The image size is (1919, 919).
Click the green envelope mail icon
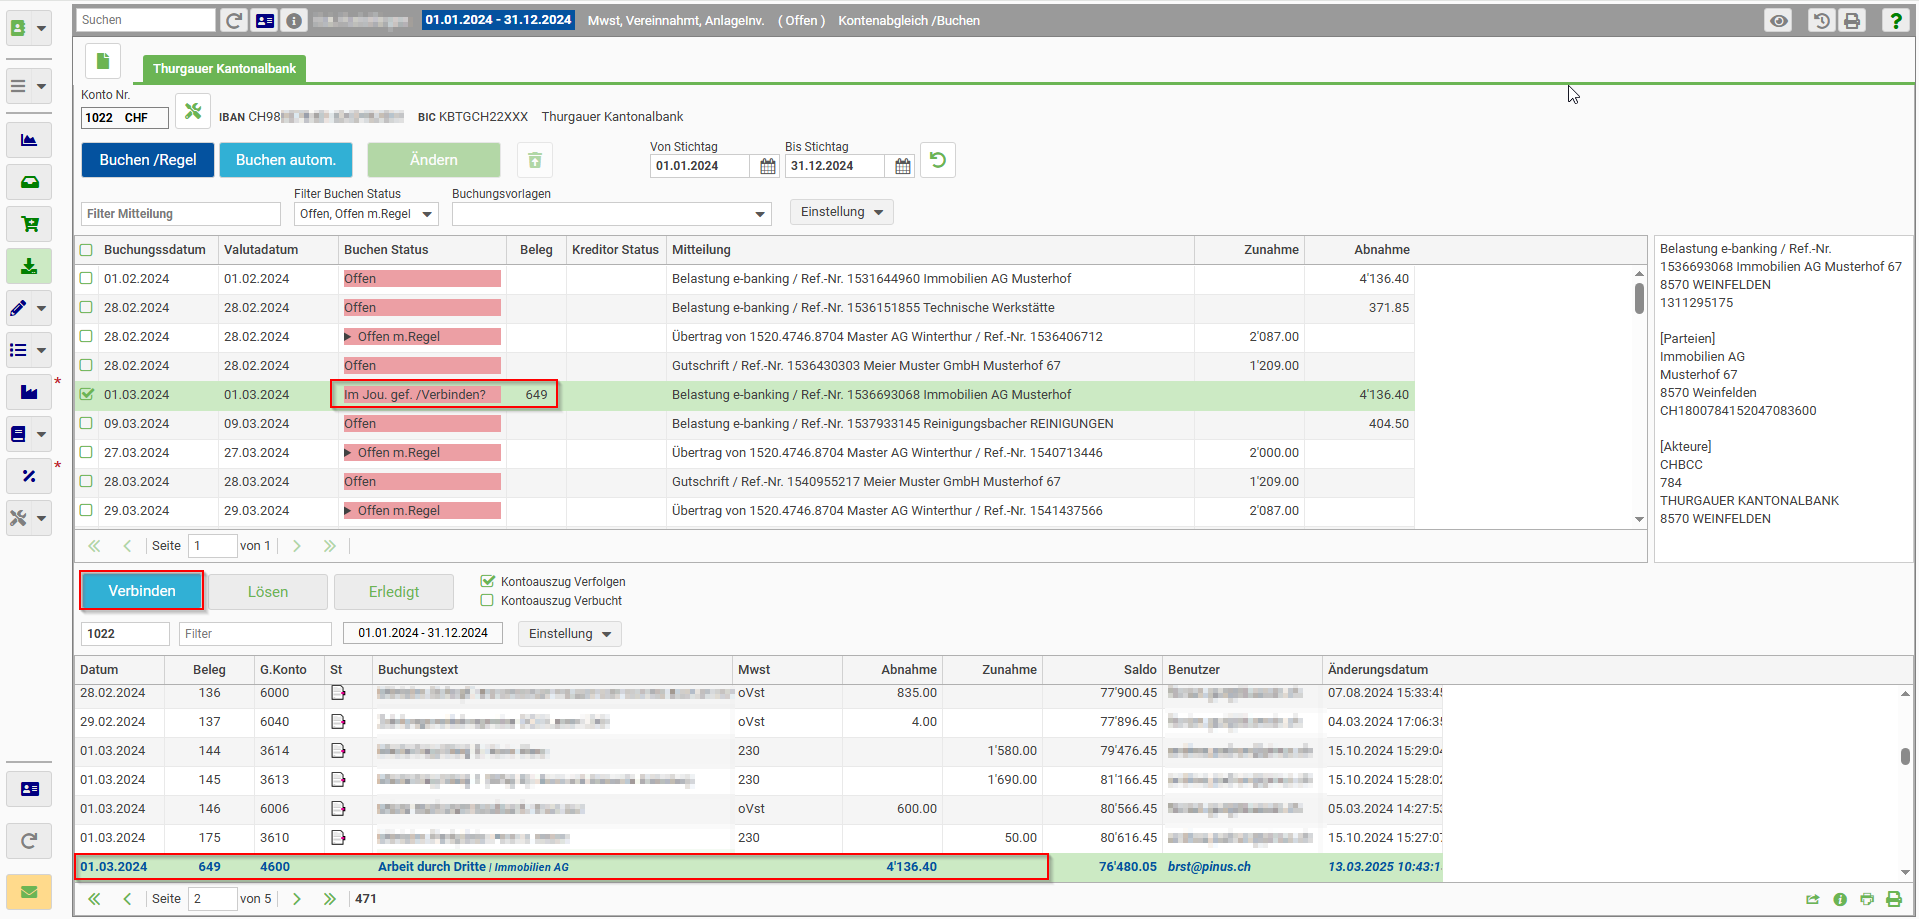[29, 891]
